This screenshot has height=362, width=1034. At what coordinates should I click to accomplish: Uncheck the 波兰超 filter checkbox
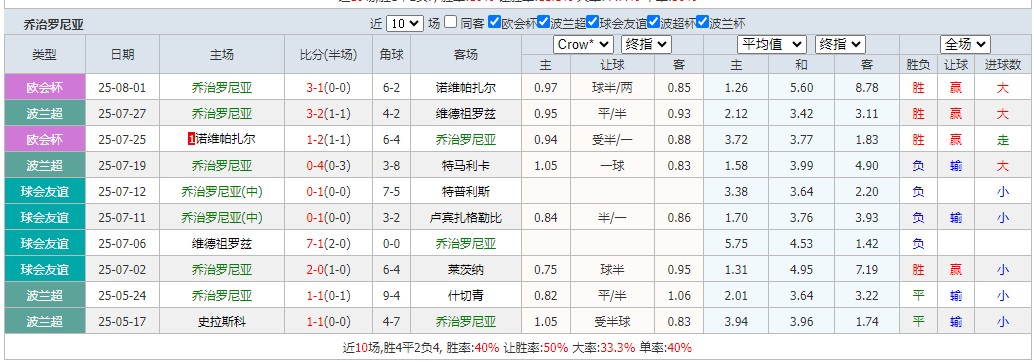pyautogui.click(x=543, y=22)
